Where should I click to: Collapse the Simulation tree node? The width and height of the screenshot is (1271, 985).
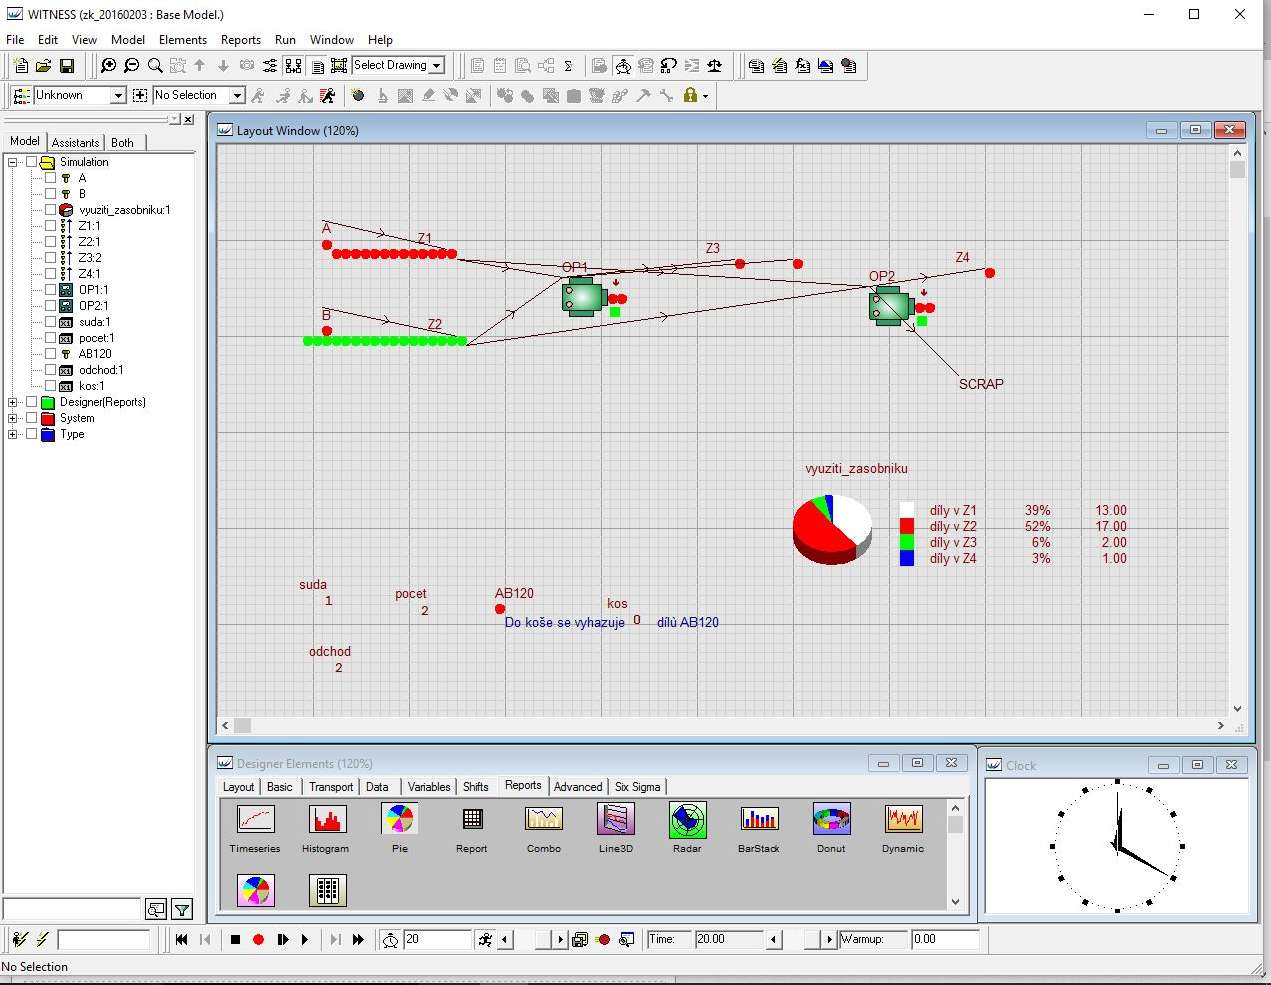click(x=13, y=162)
